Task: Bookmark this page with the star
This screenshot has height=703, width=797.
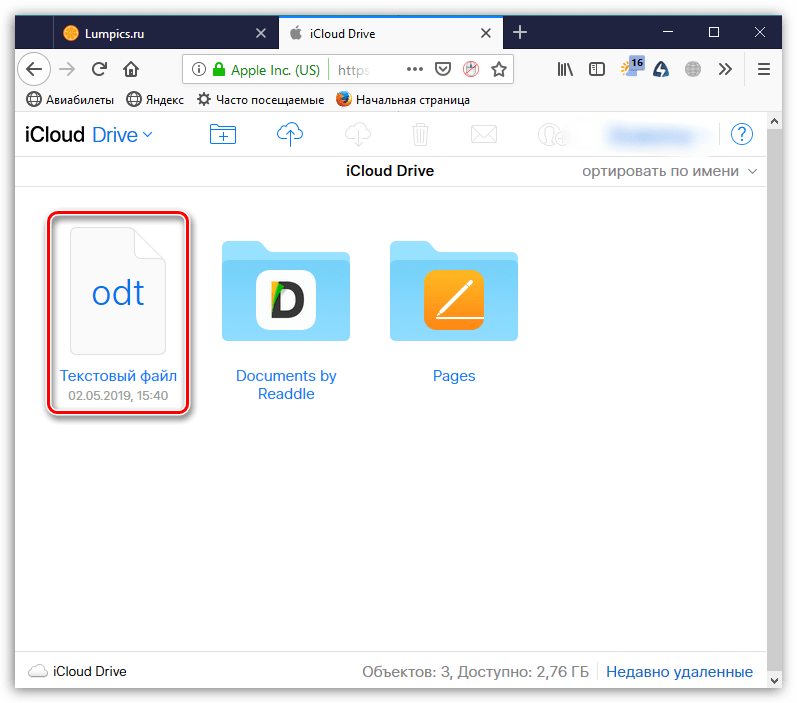Action: click(x=499, y=69)
